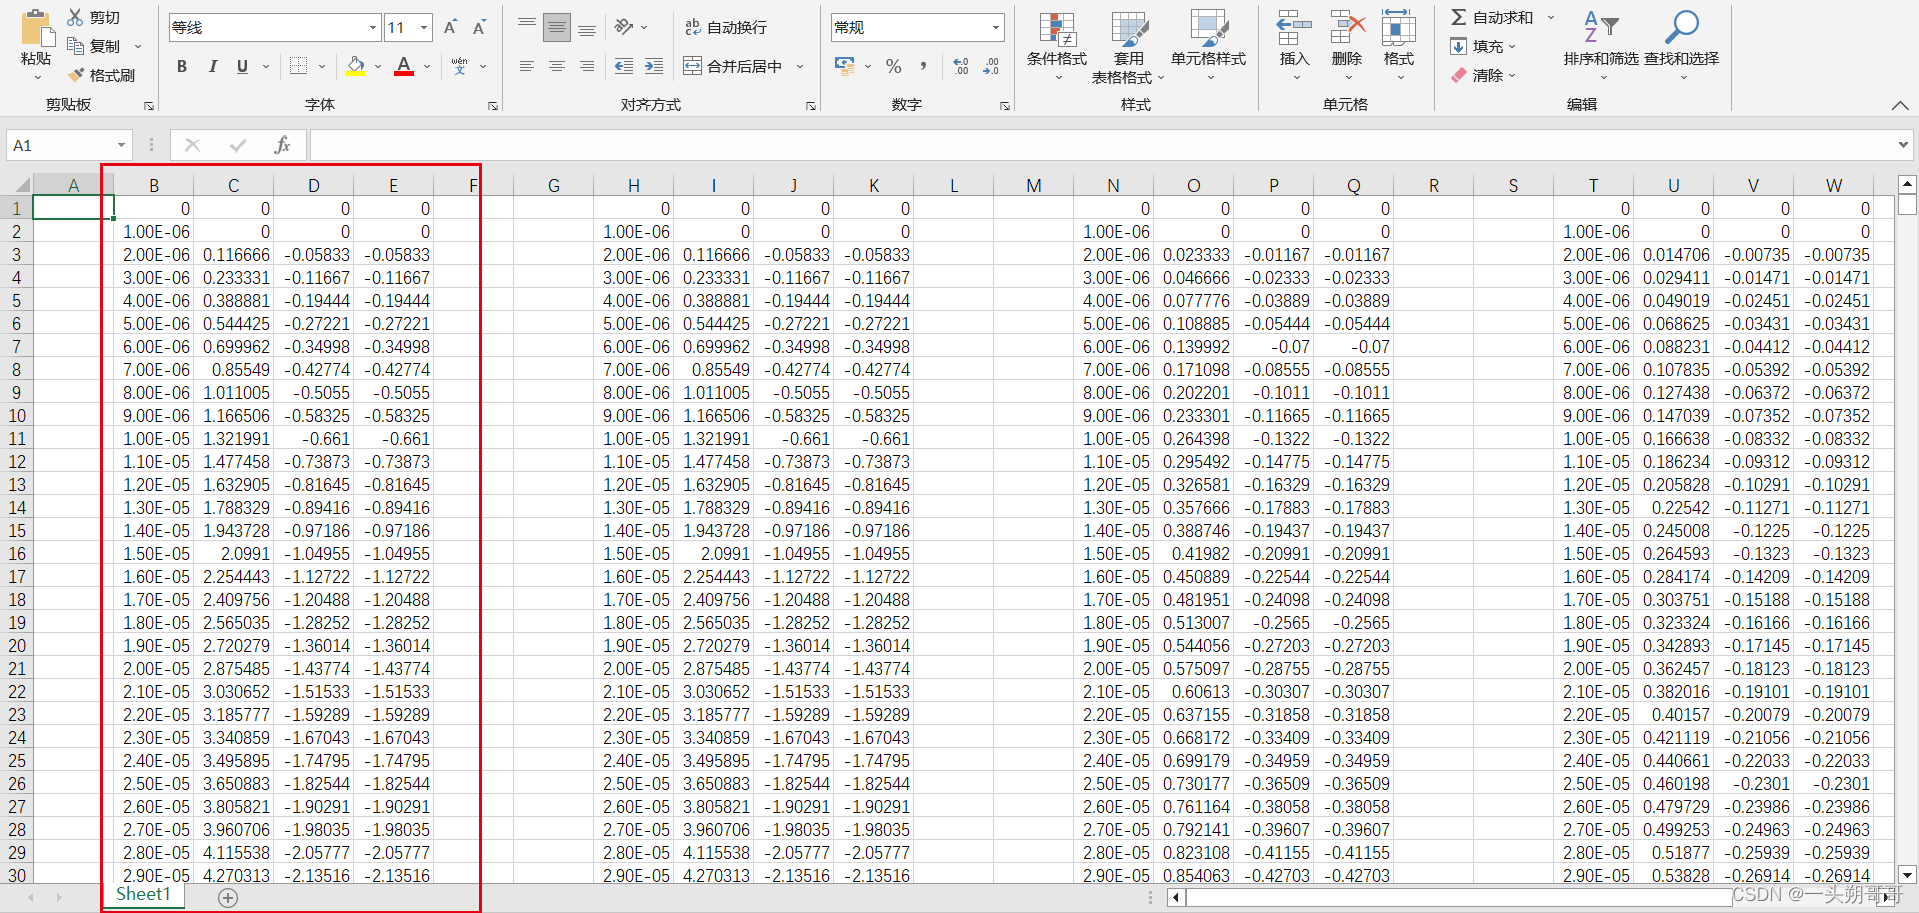Align cell text right
1919x913 pixels.
[x=587, y=66]
